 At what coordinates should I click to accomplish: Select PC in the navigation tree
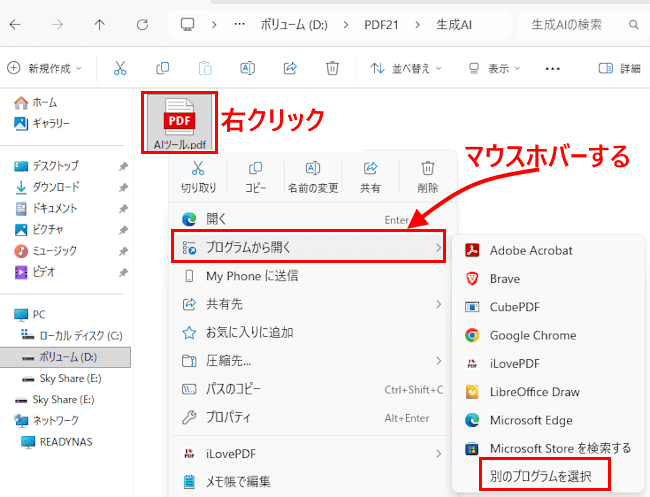tap(30, 315)
